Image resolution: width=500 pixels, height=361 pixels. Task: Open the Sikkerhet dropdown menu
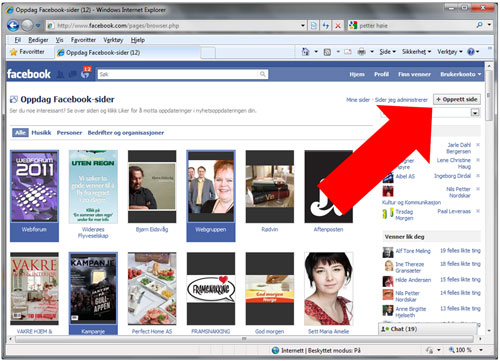click(416, 52)
